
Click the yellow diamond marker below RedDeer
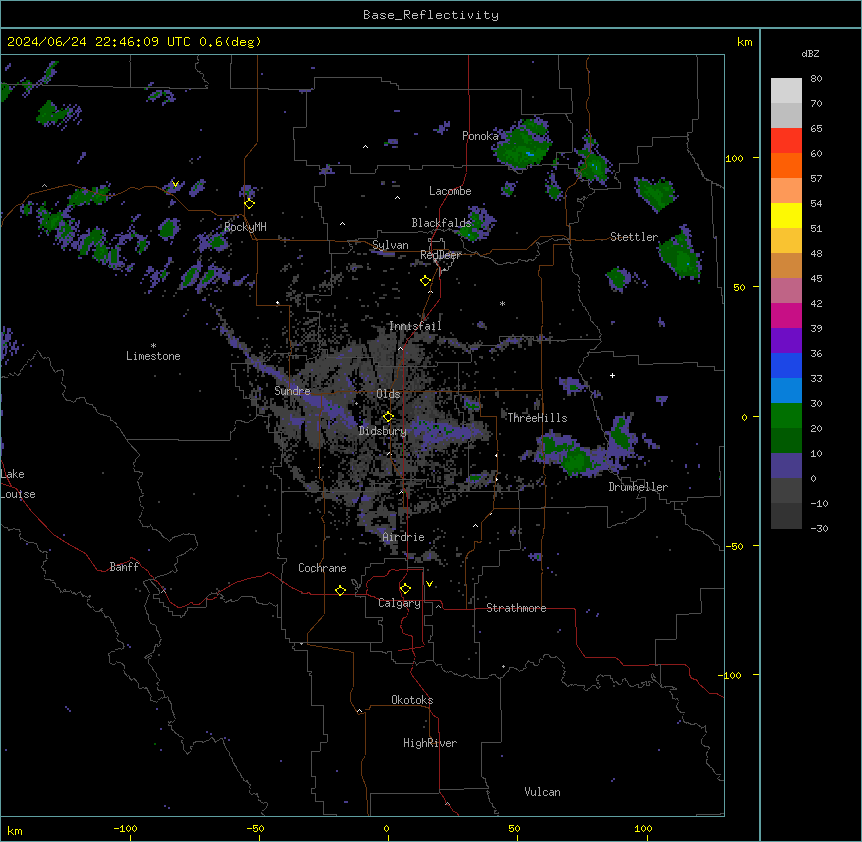pyautogui.click(x=426, y=281)
